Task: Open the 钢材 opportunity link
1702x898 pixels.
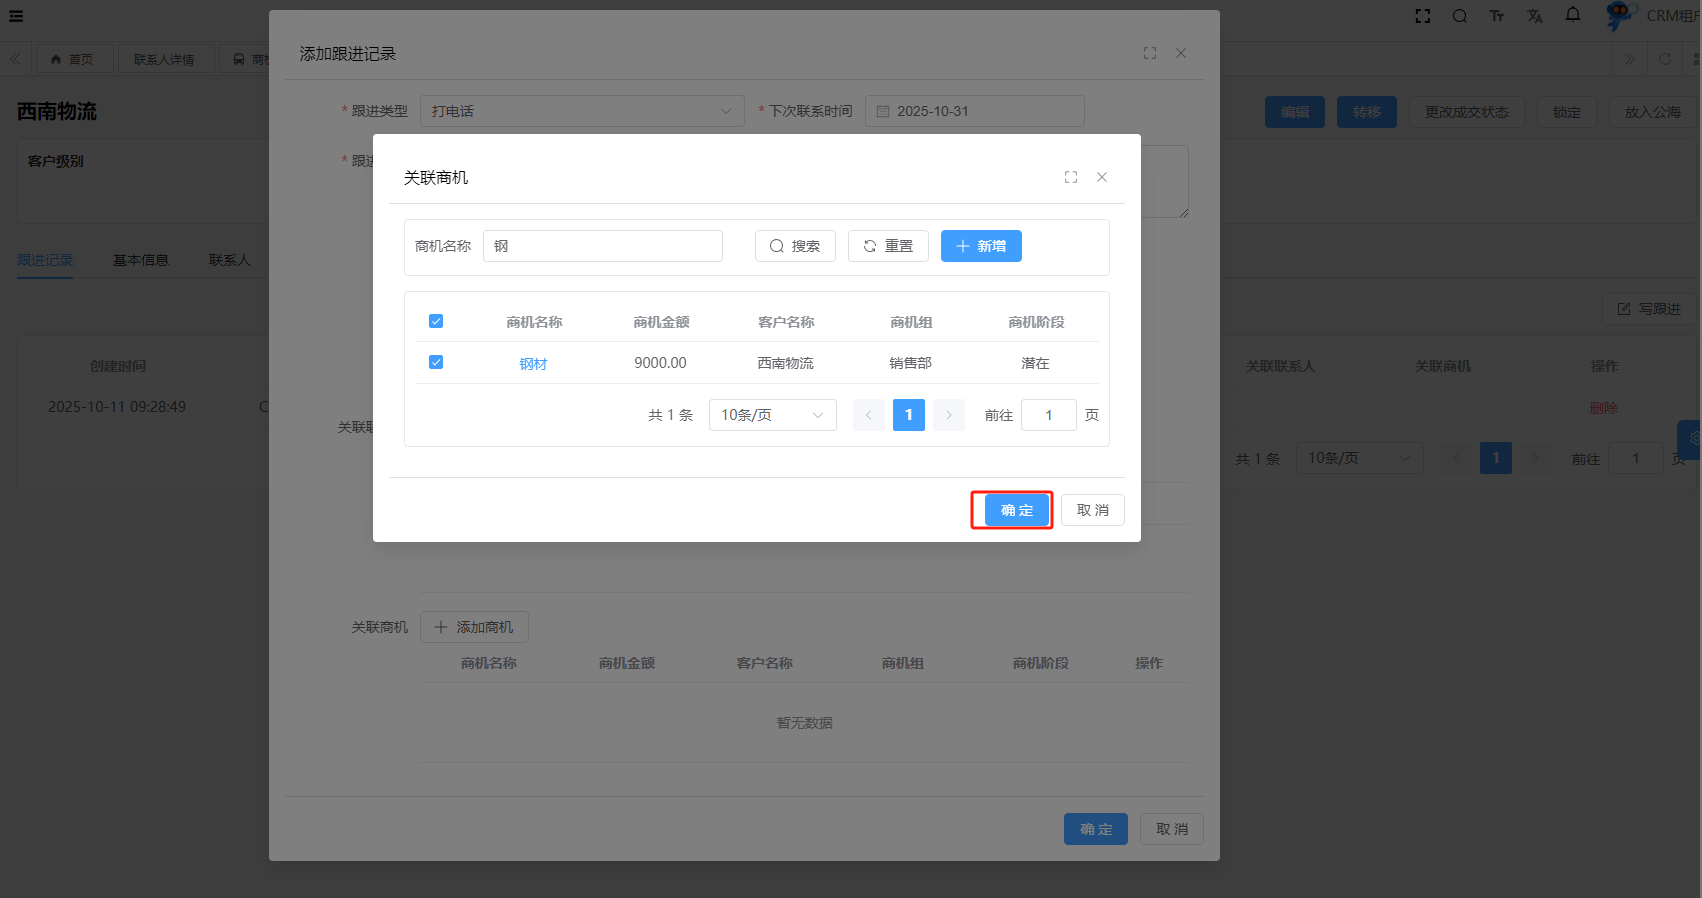Action: (533, 364)
